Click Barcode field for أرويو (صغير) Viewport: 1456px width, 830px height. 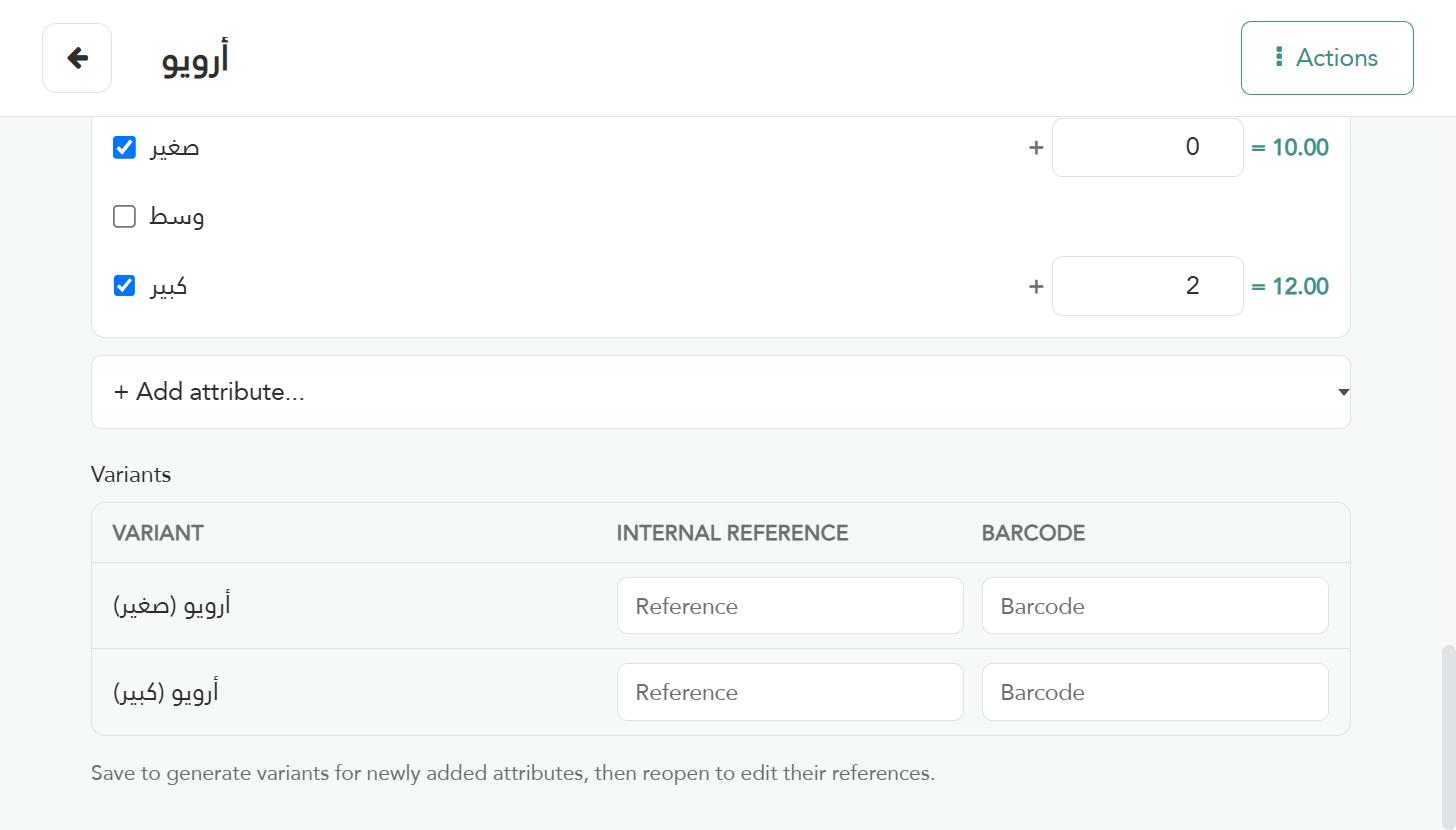[1155, 606]
